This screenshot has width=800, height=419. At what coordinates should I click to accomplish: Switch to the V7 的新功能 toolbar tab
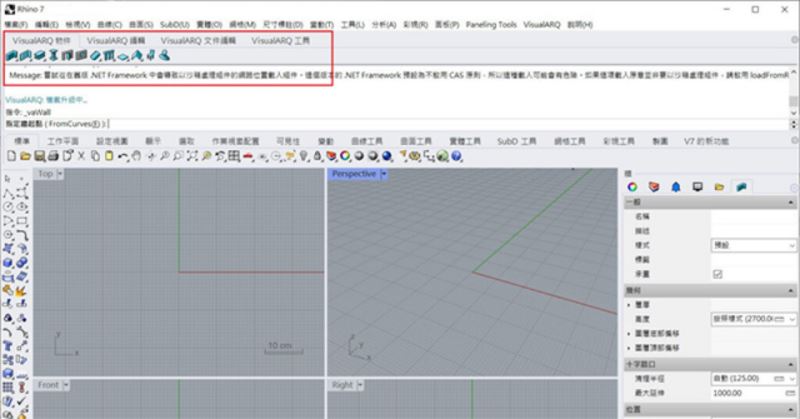(x=706, y=141)
